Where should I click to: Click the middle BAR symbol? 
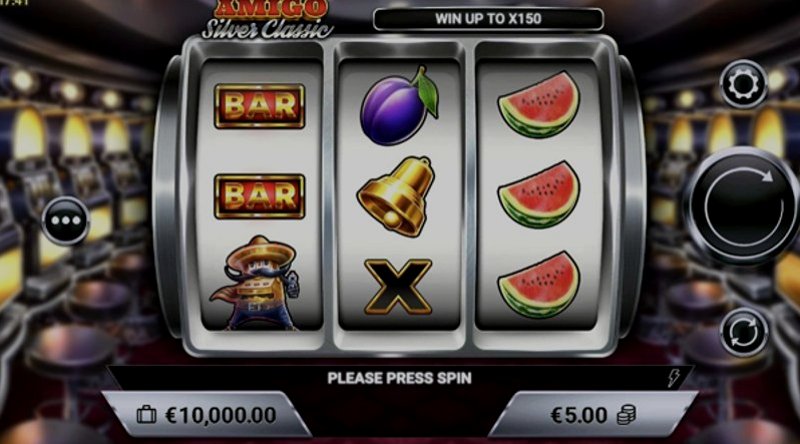(x=260, y=196)
